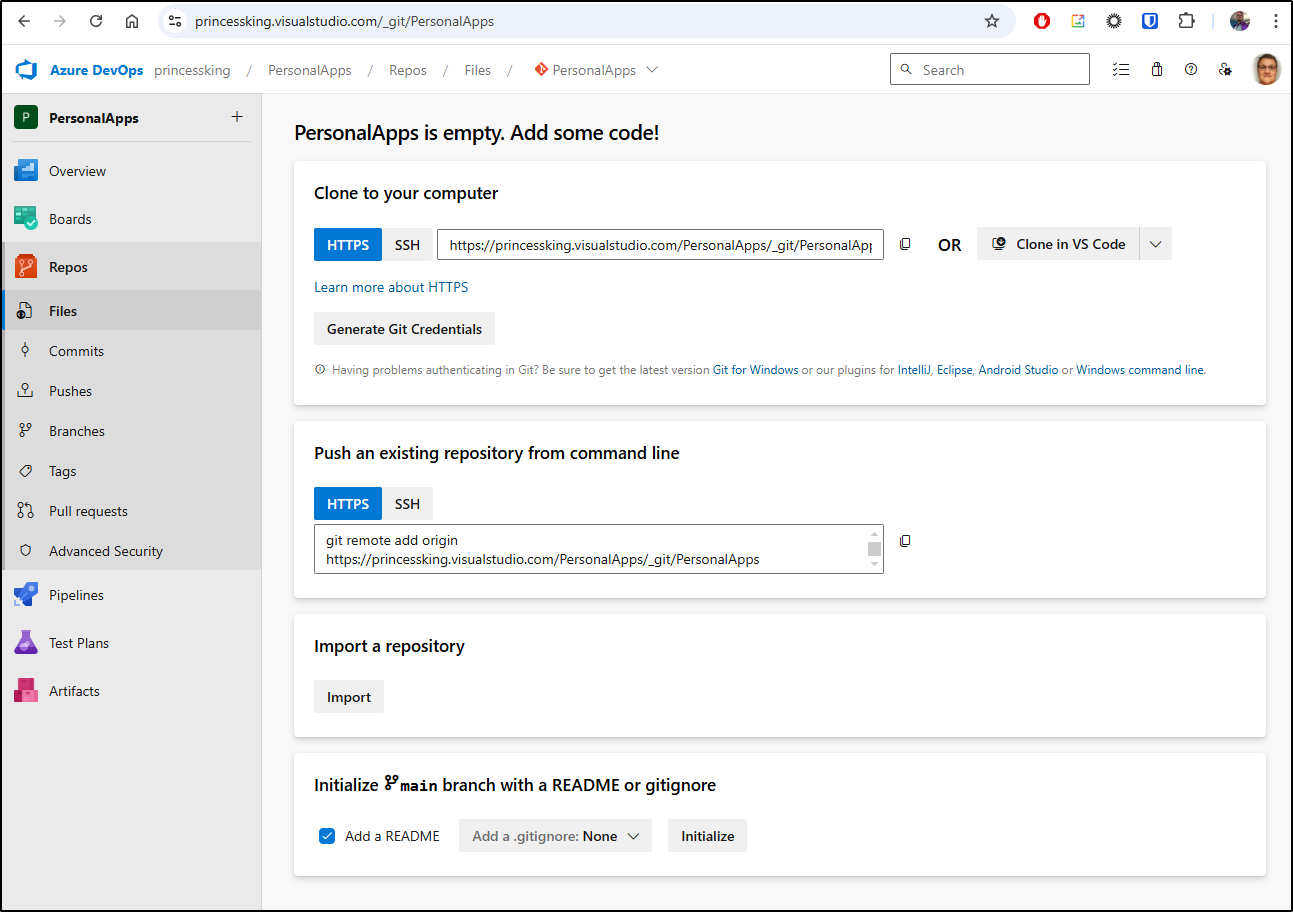1293x912 pixels.
Task: Reload the page with browser refresh icon
Action: point(96,21)
